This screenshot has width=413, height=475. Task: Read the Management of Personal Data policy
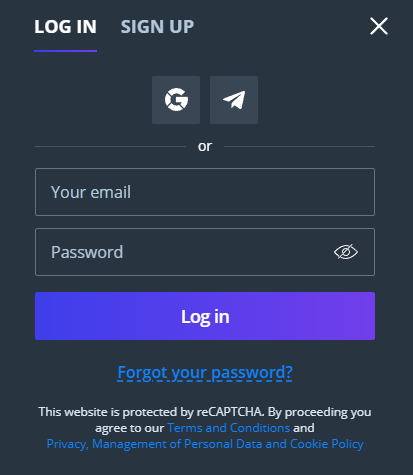click(x=205, y=444)
